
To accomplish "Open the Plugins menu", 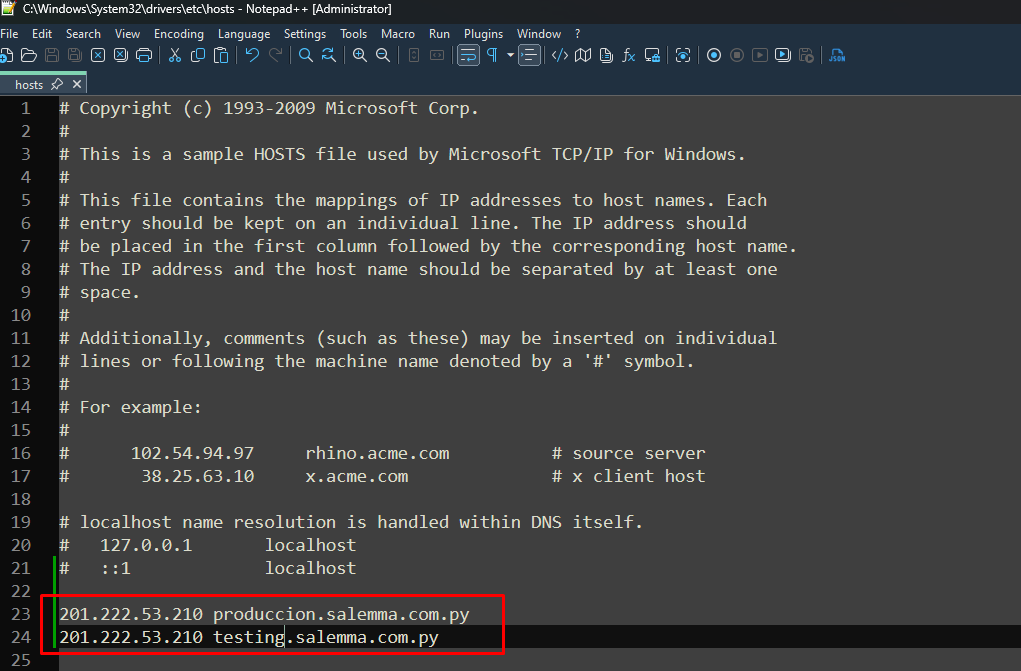I will coord(483,33).
